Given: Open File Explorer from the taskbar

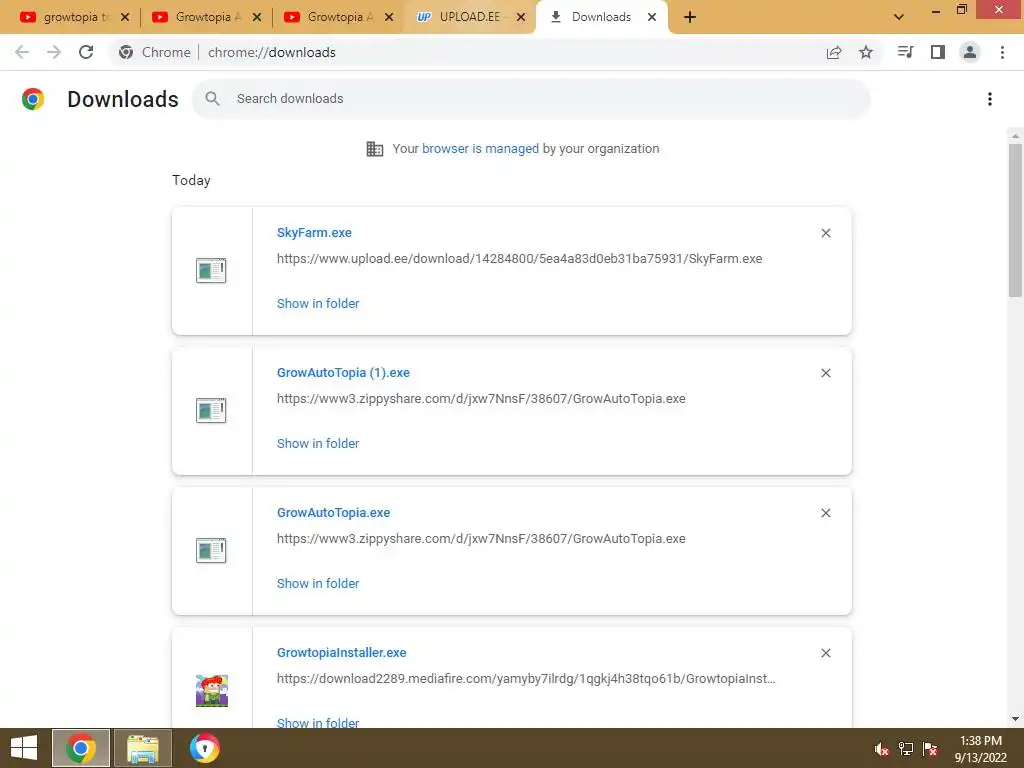Looking at the screenshot, I should tap(142, 748).
